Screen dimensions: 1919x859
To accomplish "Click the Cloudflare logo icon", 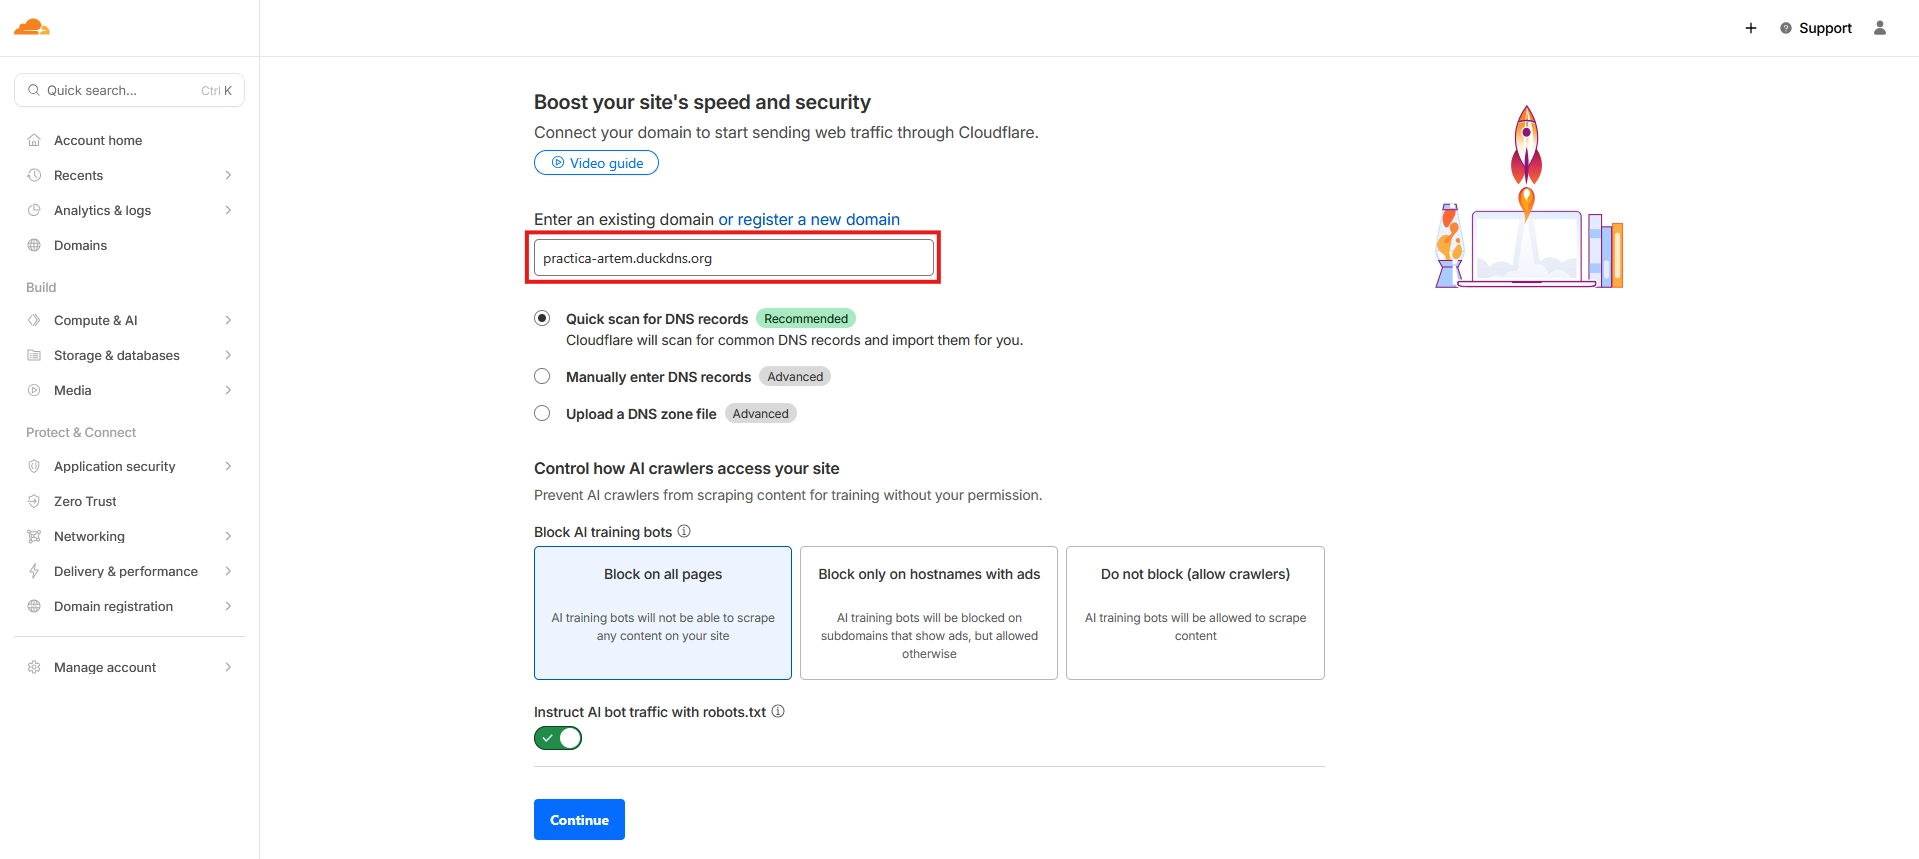I will (x=32, y=27).
